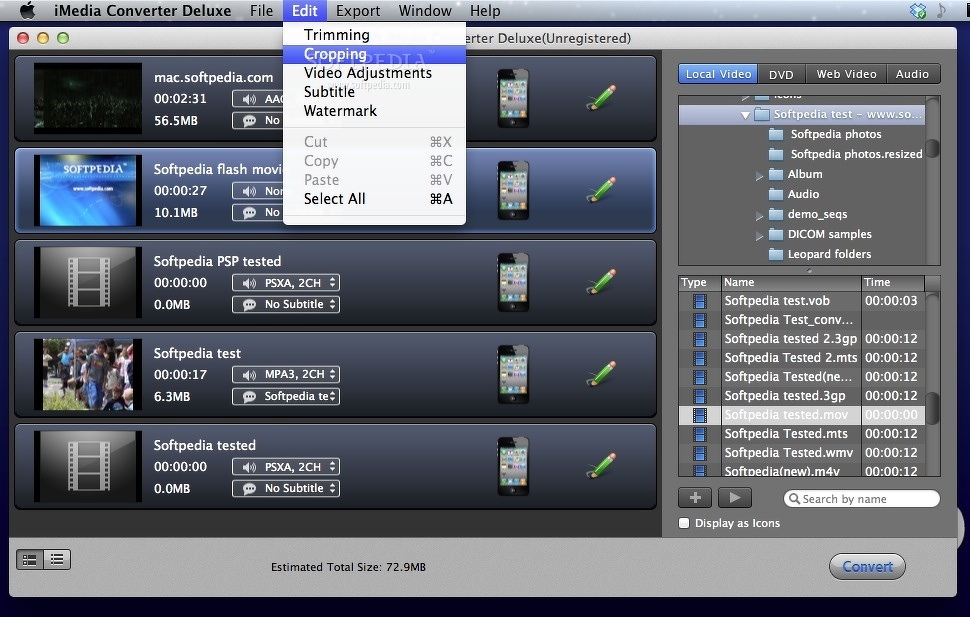Click the green pencil edit icon for Softpedia tested
The width and height of the screenshot is (970, 617).
[601, 467]
